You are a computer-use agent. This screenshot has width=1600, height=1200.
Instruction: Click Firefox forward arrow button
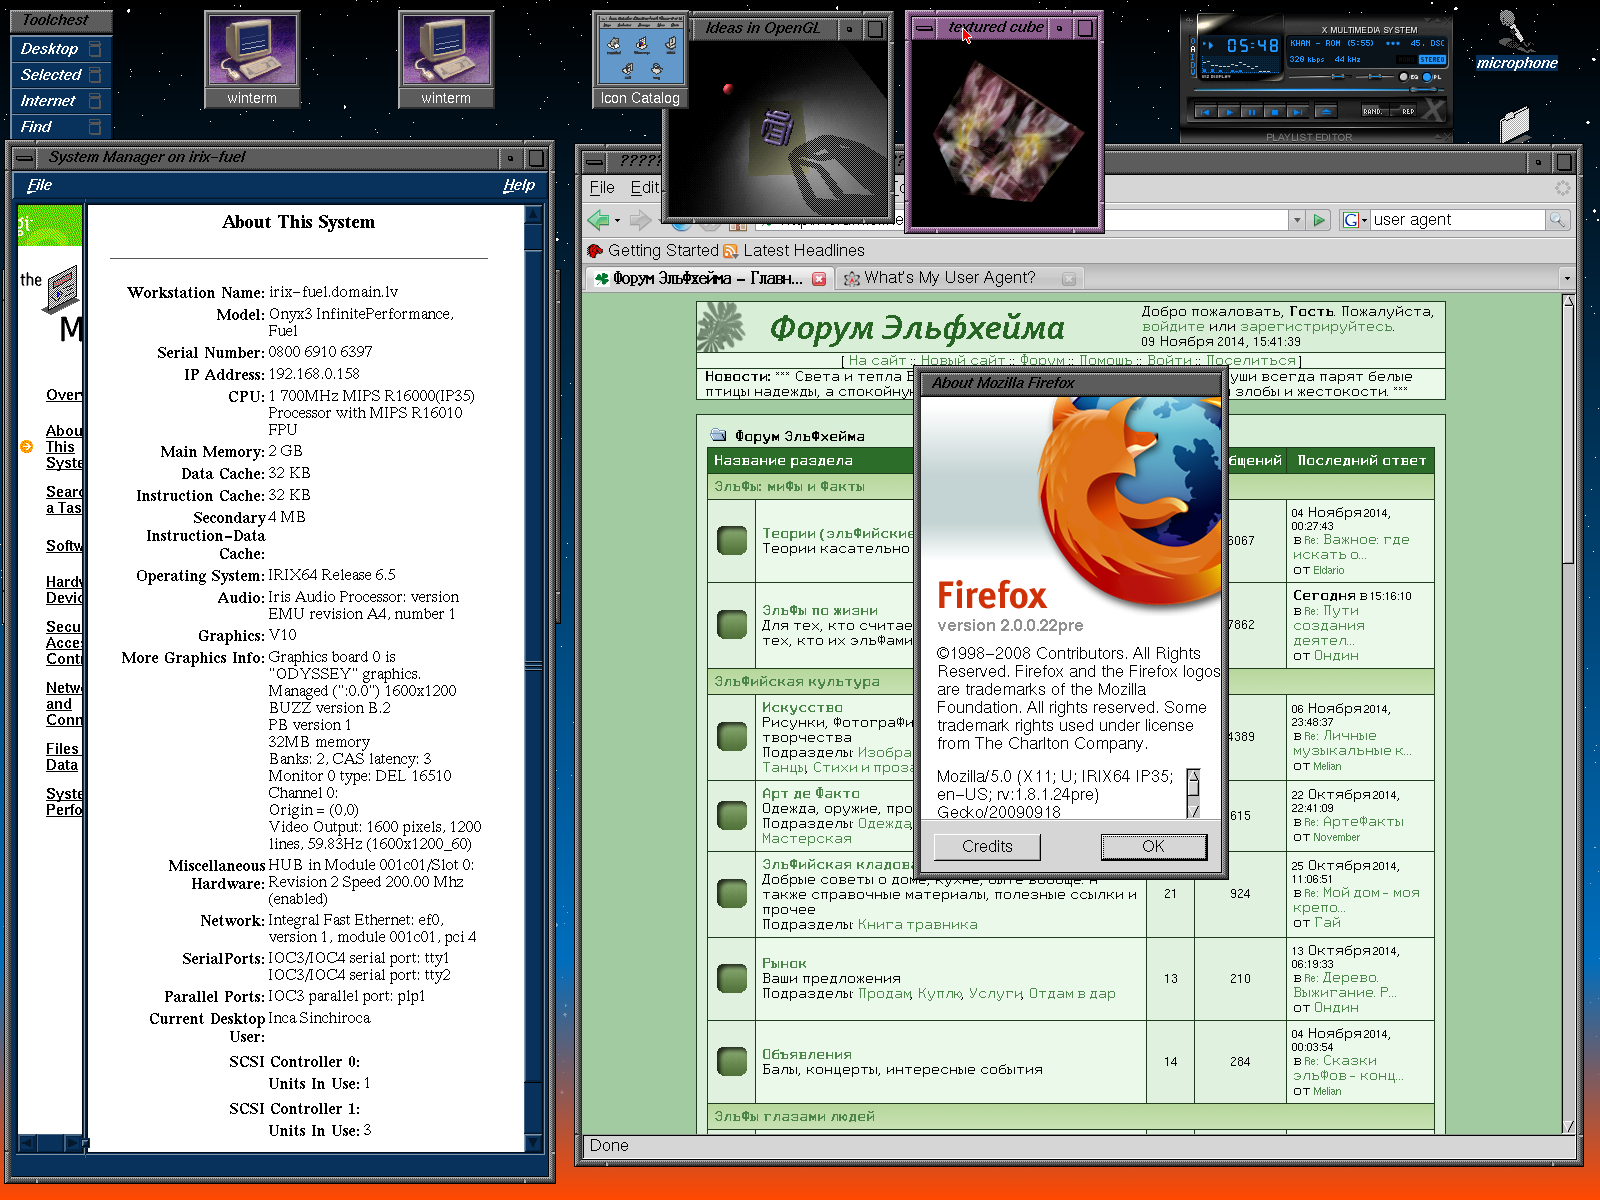pos(640,220)
